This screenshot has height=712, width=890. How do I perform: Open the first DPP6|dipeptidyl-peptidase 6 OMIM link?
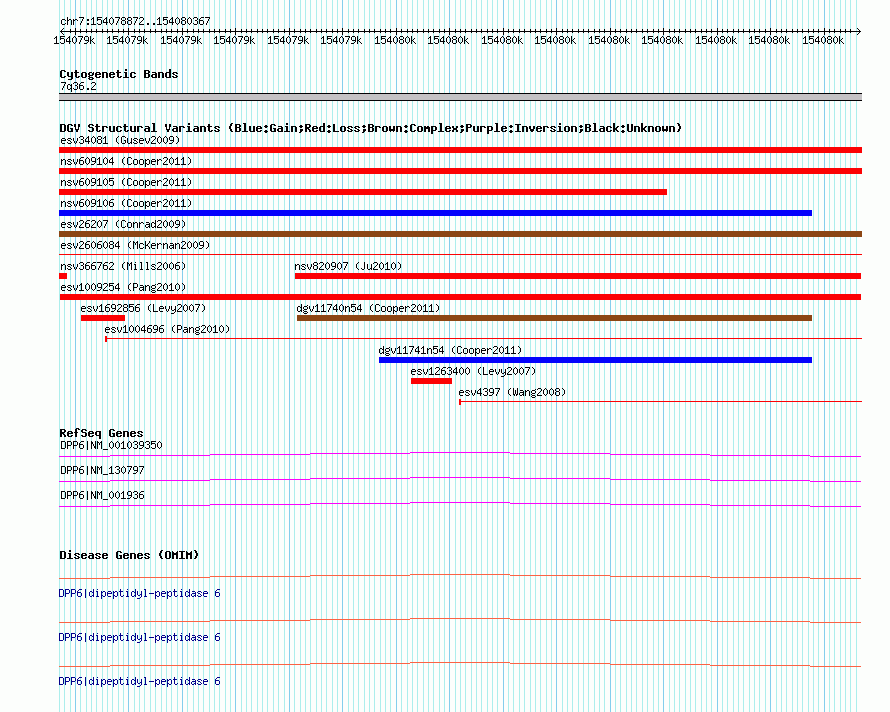tap(140, 593)
